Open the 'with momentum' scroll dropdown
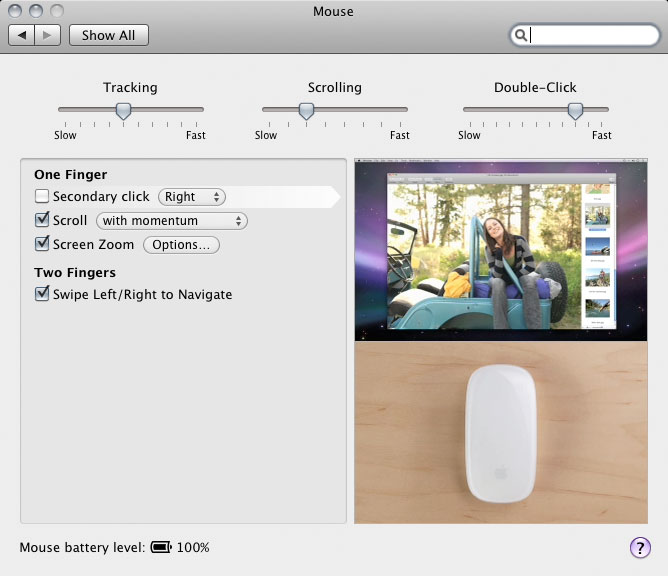The width and height of the screenshot is (668, 576). tap(172, 221)
